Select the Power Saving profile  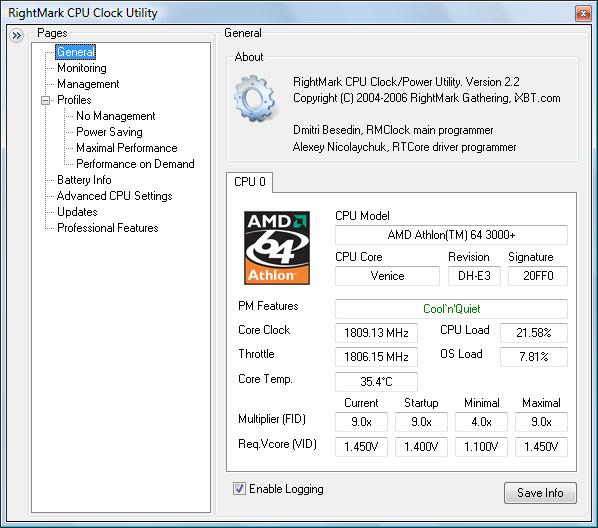pos(109,132)
